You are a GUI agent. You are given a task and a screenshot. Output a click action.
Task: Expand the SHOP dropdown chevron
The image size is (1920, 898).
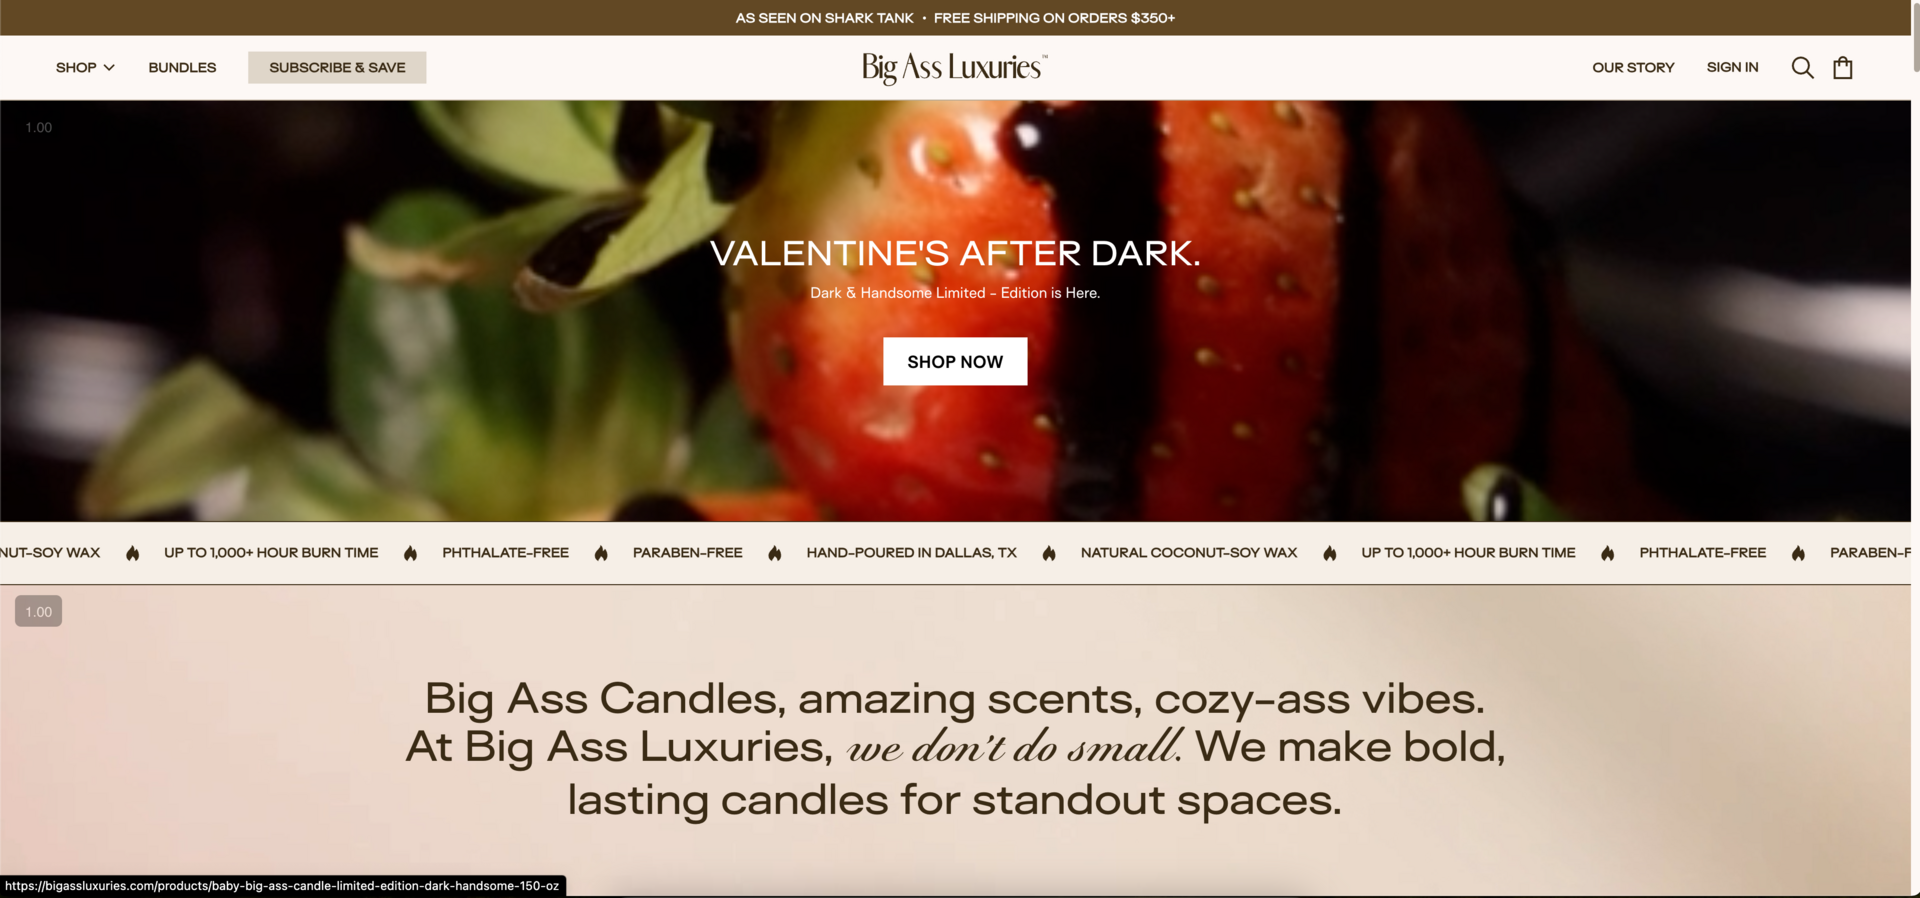coord(109,67)
